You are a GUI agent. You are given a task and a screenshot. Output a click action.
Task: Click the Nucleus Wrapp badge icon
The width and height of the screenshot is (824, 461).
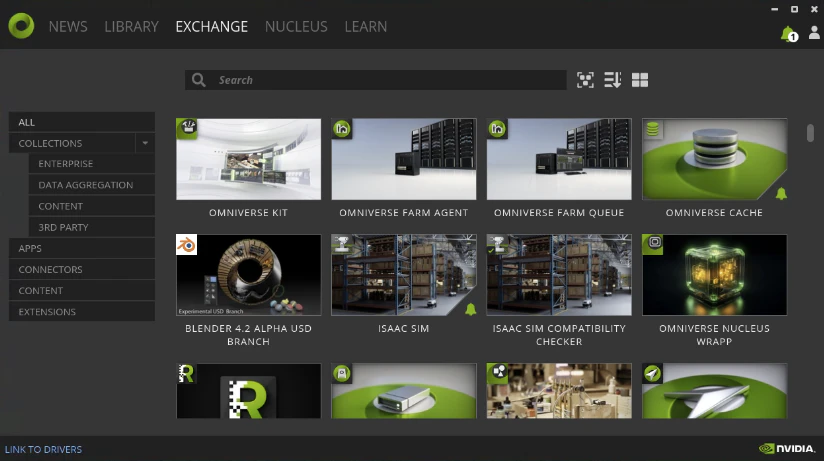pos(653,244)
